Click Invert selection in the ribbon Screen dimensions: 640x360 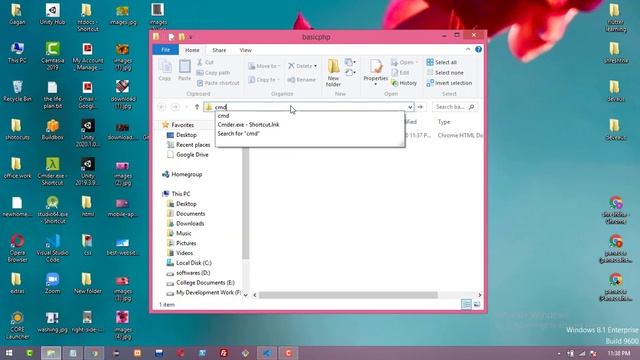(449, 83)
